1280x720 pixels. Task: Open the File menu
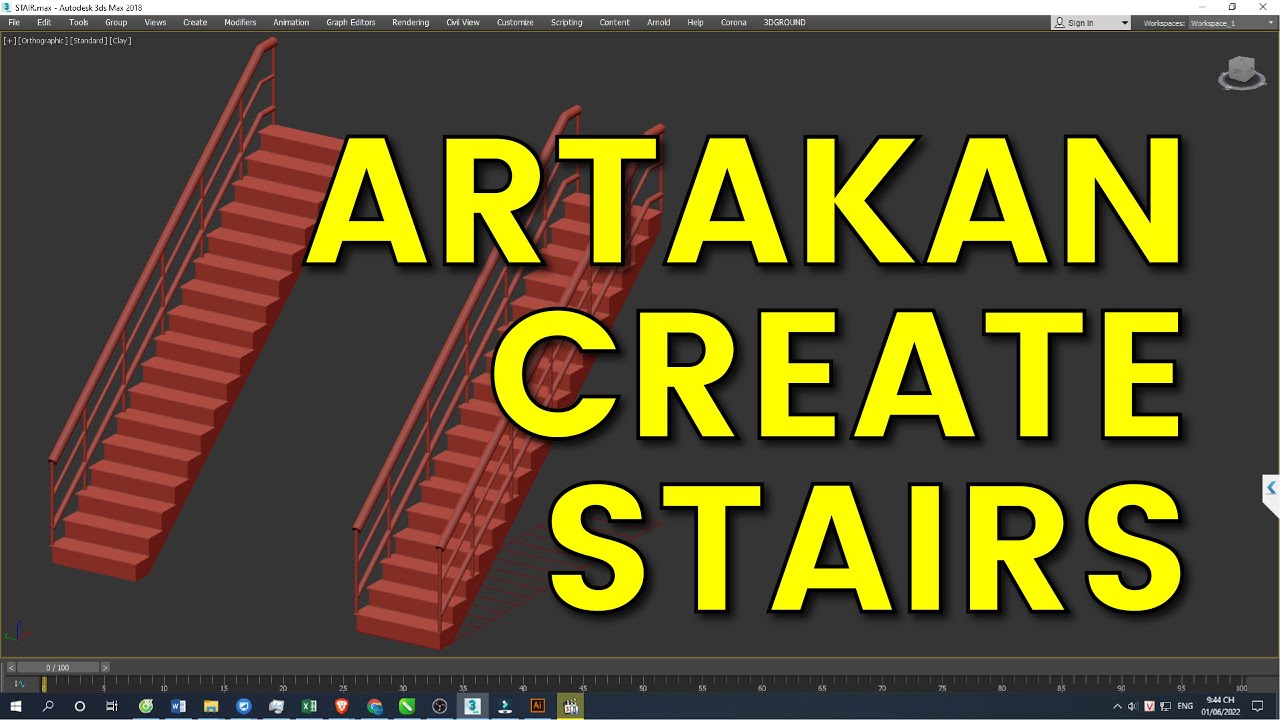click(14, 22)
